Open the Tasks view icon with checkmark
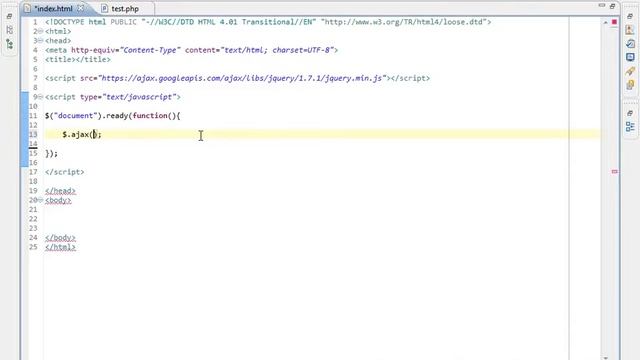This screenshot has width=640, height=360. (x=630, y=43)
